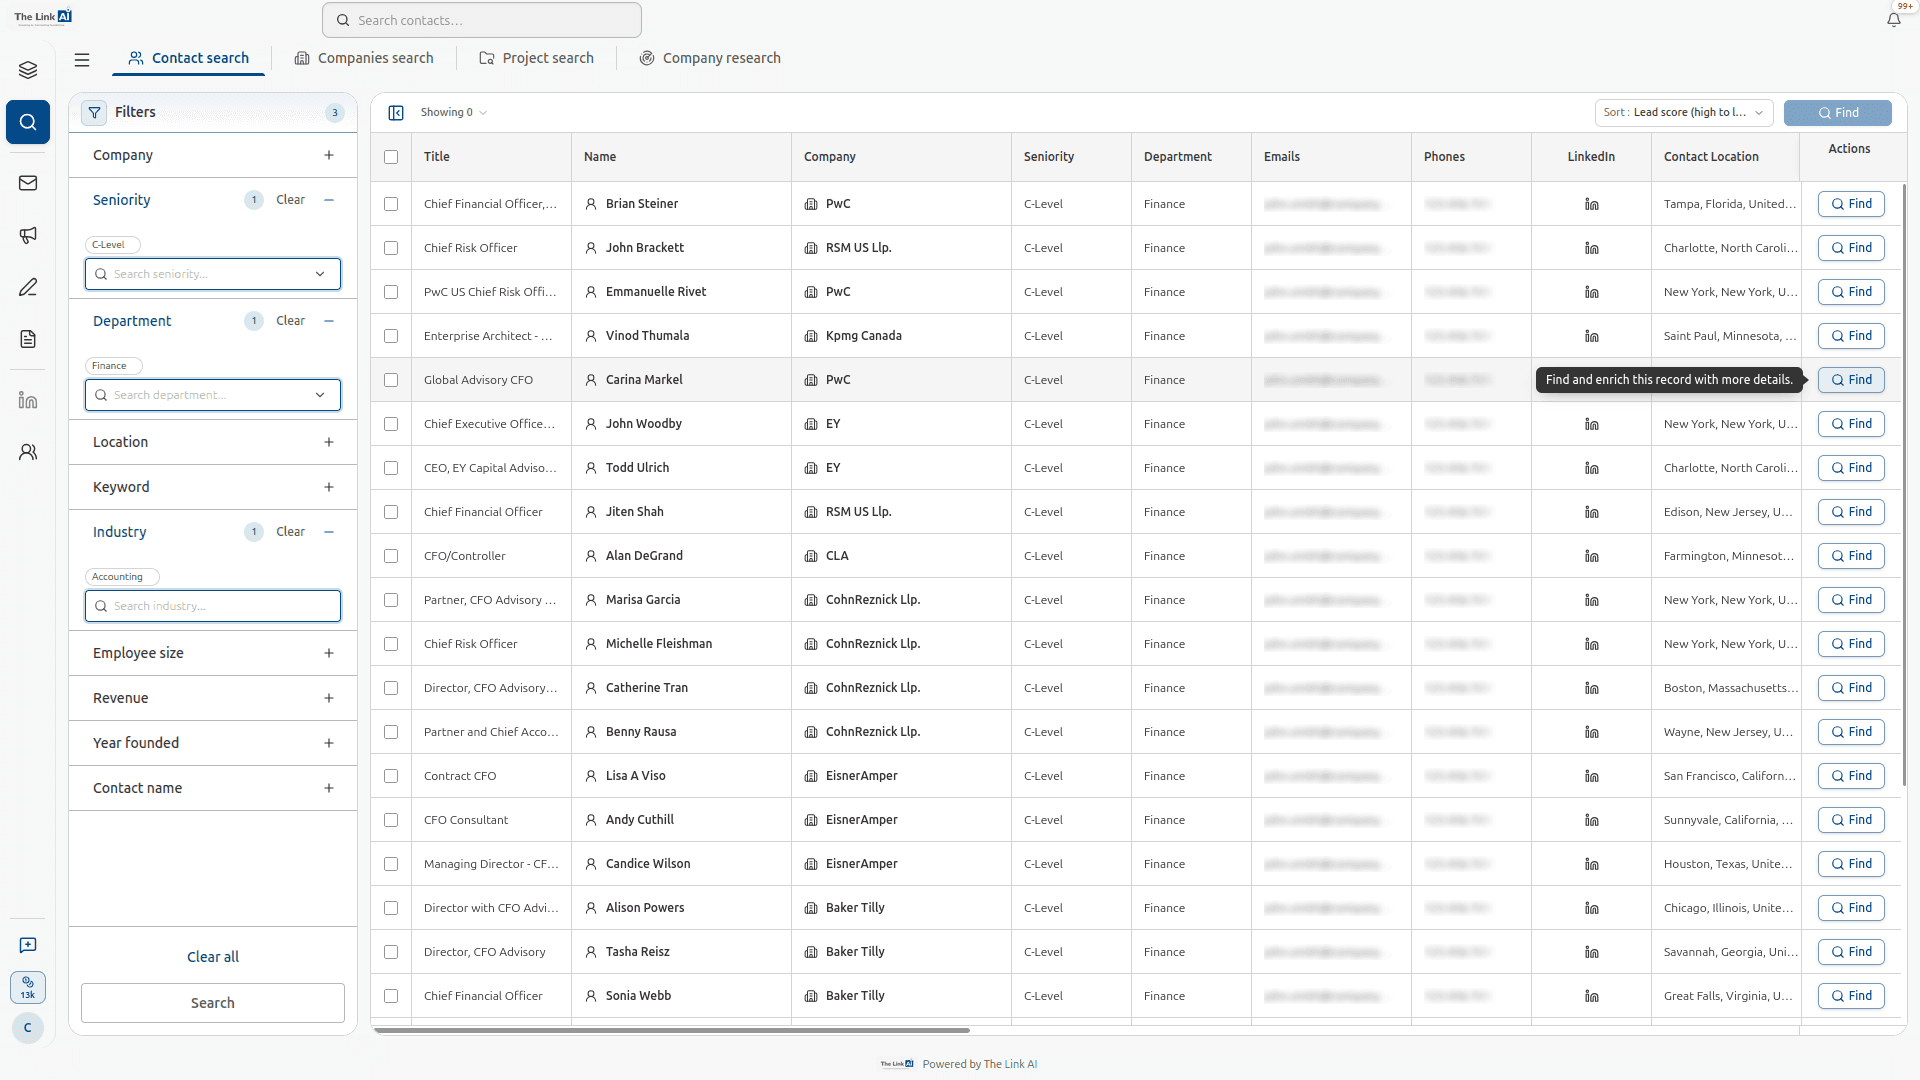1920x1080 pixels.
Task: Expand the Employee size filter
Action: pyautogui.click(x=329, y=653)
